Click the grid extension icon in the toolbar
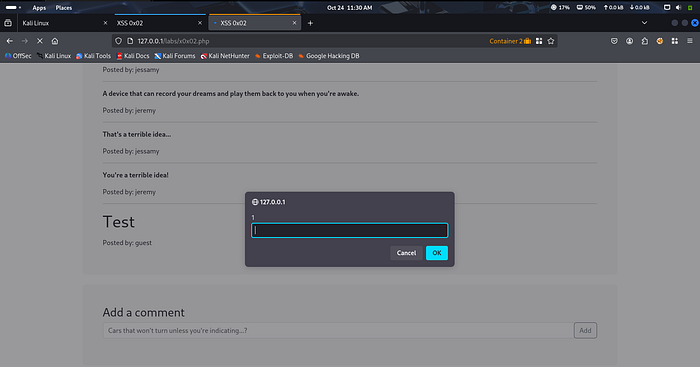 coord(675,41)
